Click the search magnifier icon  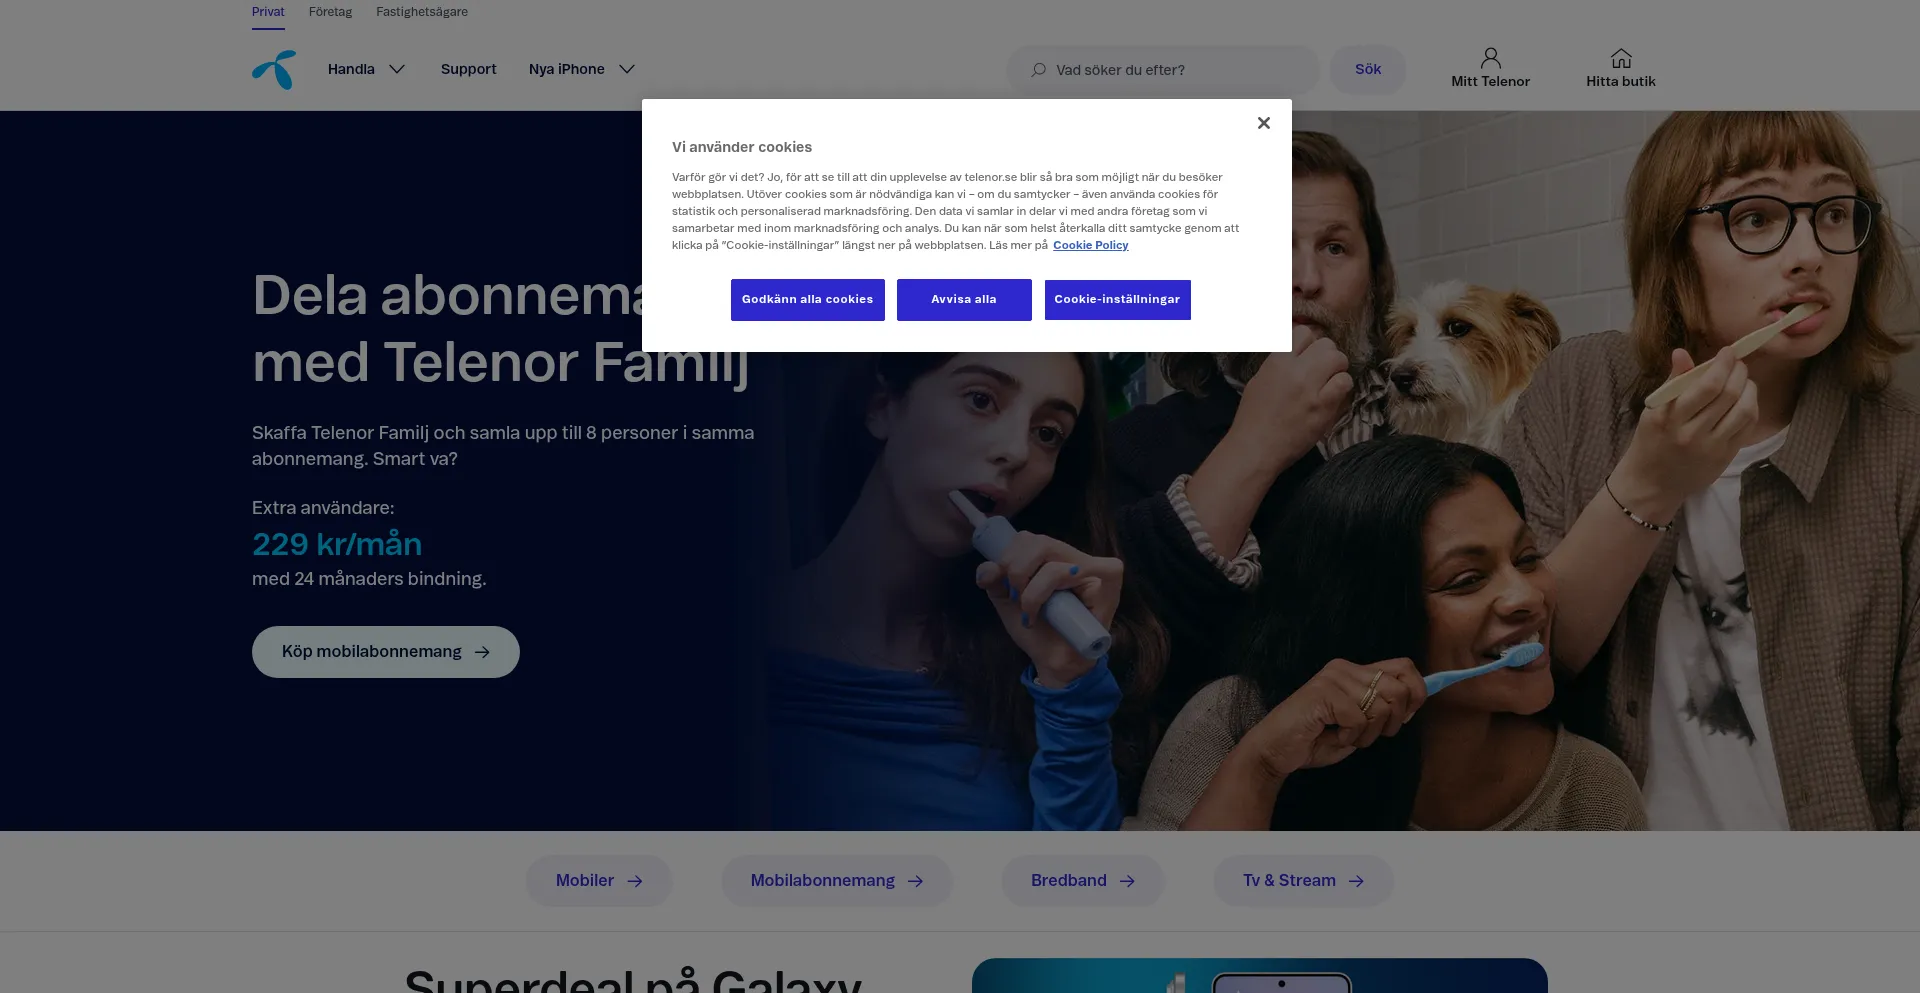[x=1039, y=70]
